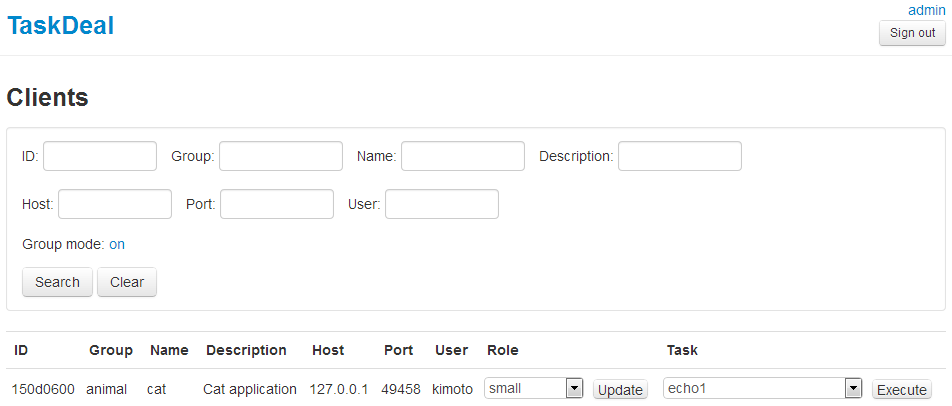The height and width of the screenshot is (406, 952).
Task: Focus the Host input field
Action: coord(115,204)
